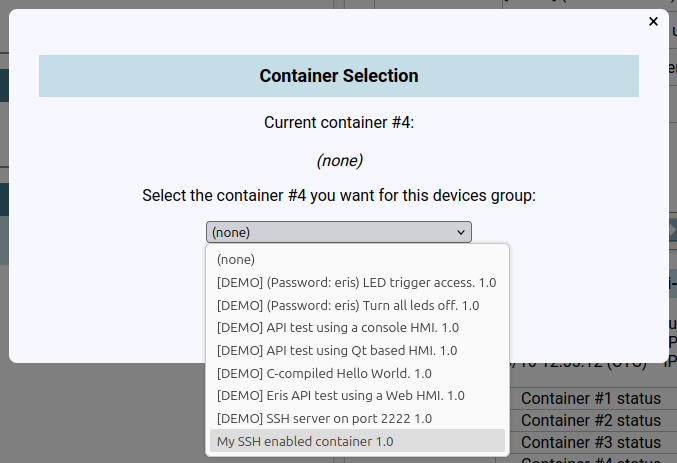Click the Current container #4 label
The height and width of the screenshot is (463, 677).
click(339, 123)
